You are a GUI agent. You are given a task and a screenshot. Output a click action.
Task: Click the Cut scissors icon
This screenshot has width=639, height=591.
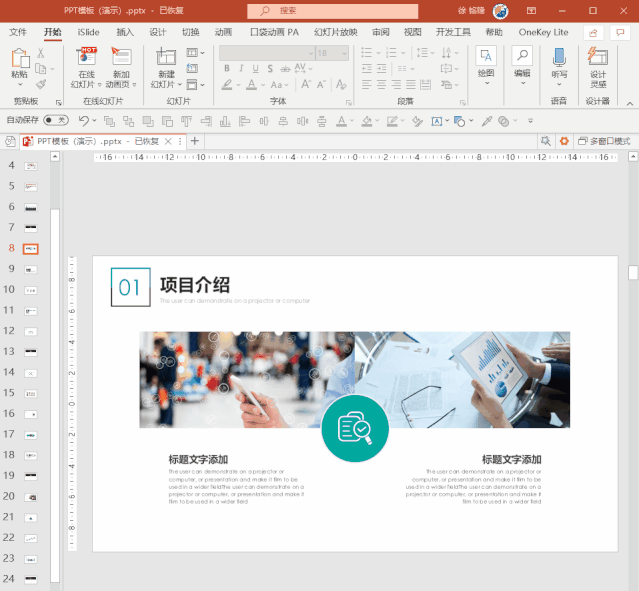[40, 53]
